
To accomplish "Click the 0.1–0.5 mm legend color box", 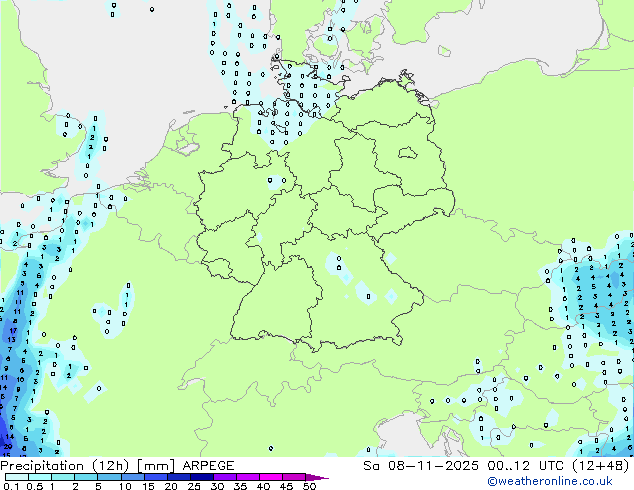I will [x=17, y=477].
